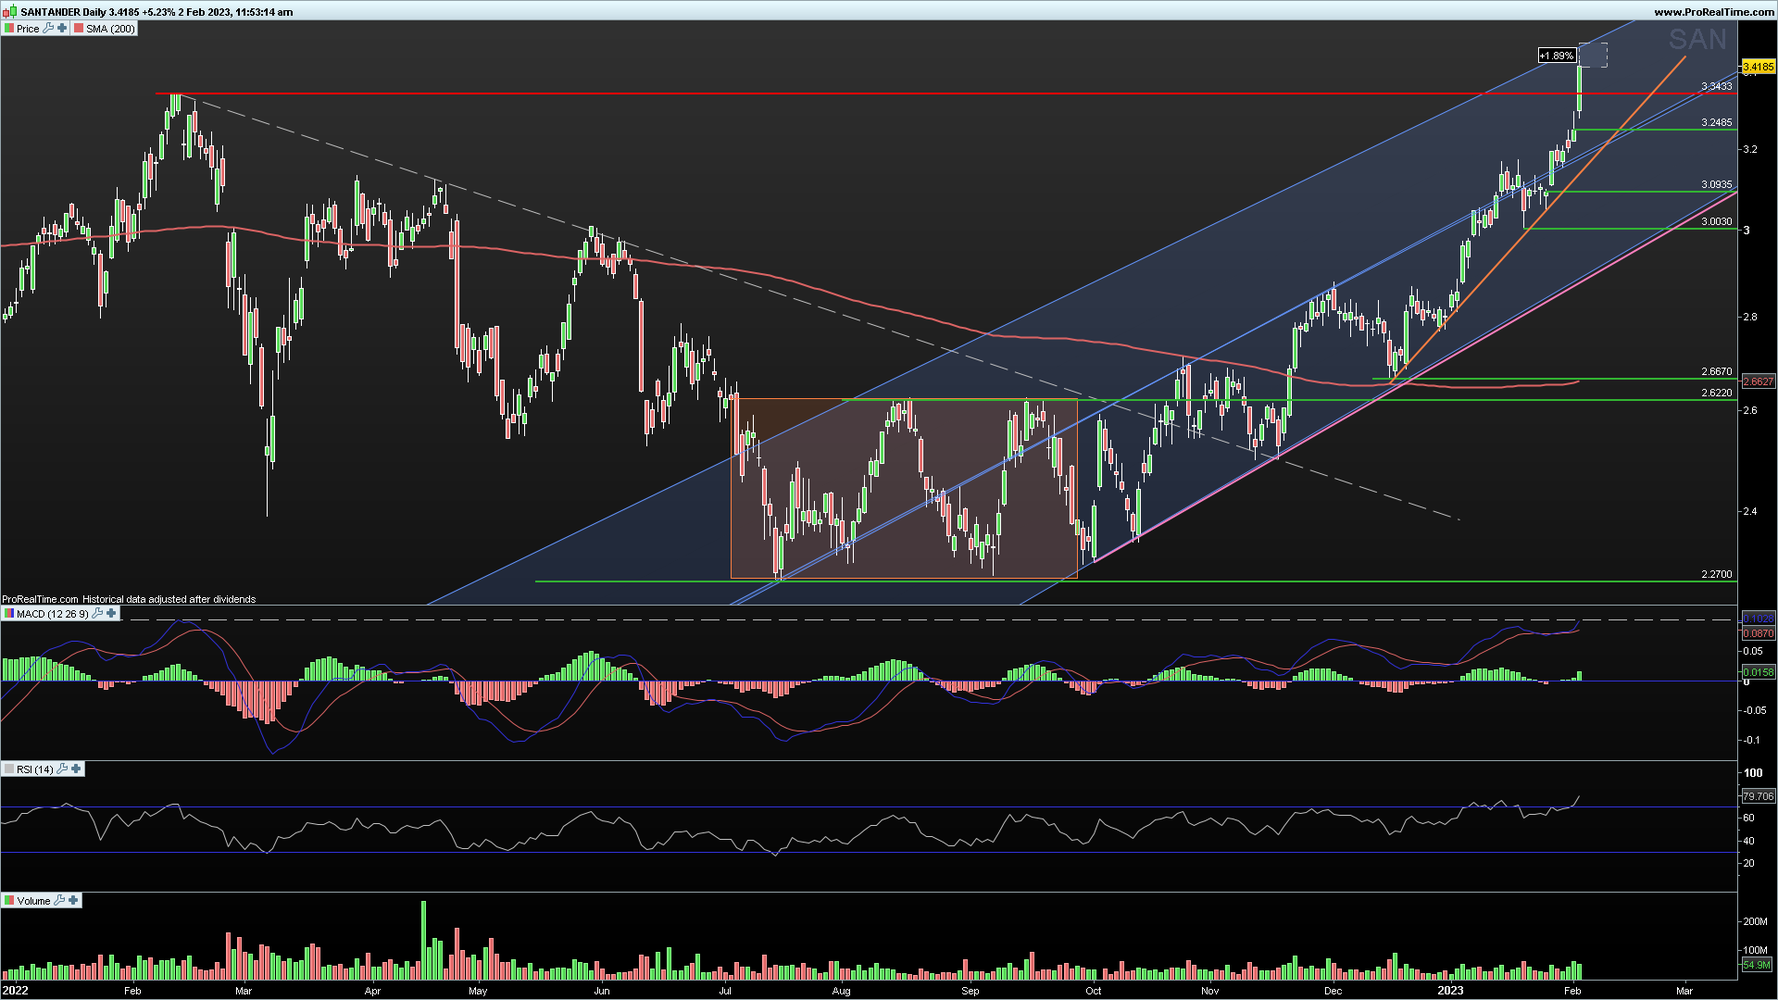This screenshot has height=1000, width=1778.
Task: Select the Volume panel label
Action: pyautogui.click(x=33, y=901)
